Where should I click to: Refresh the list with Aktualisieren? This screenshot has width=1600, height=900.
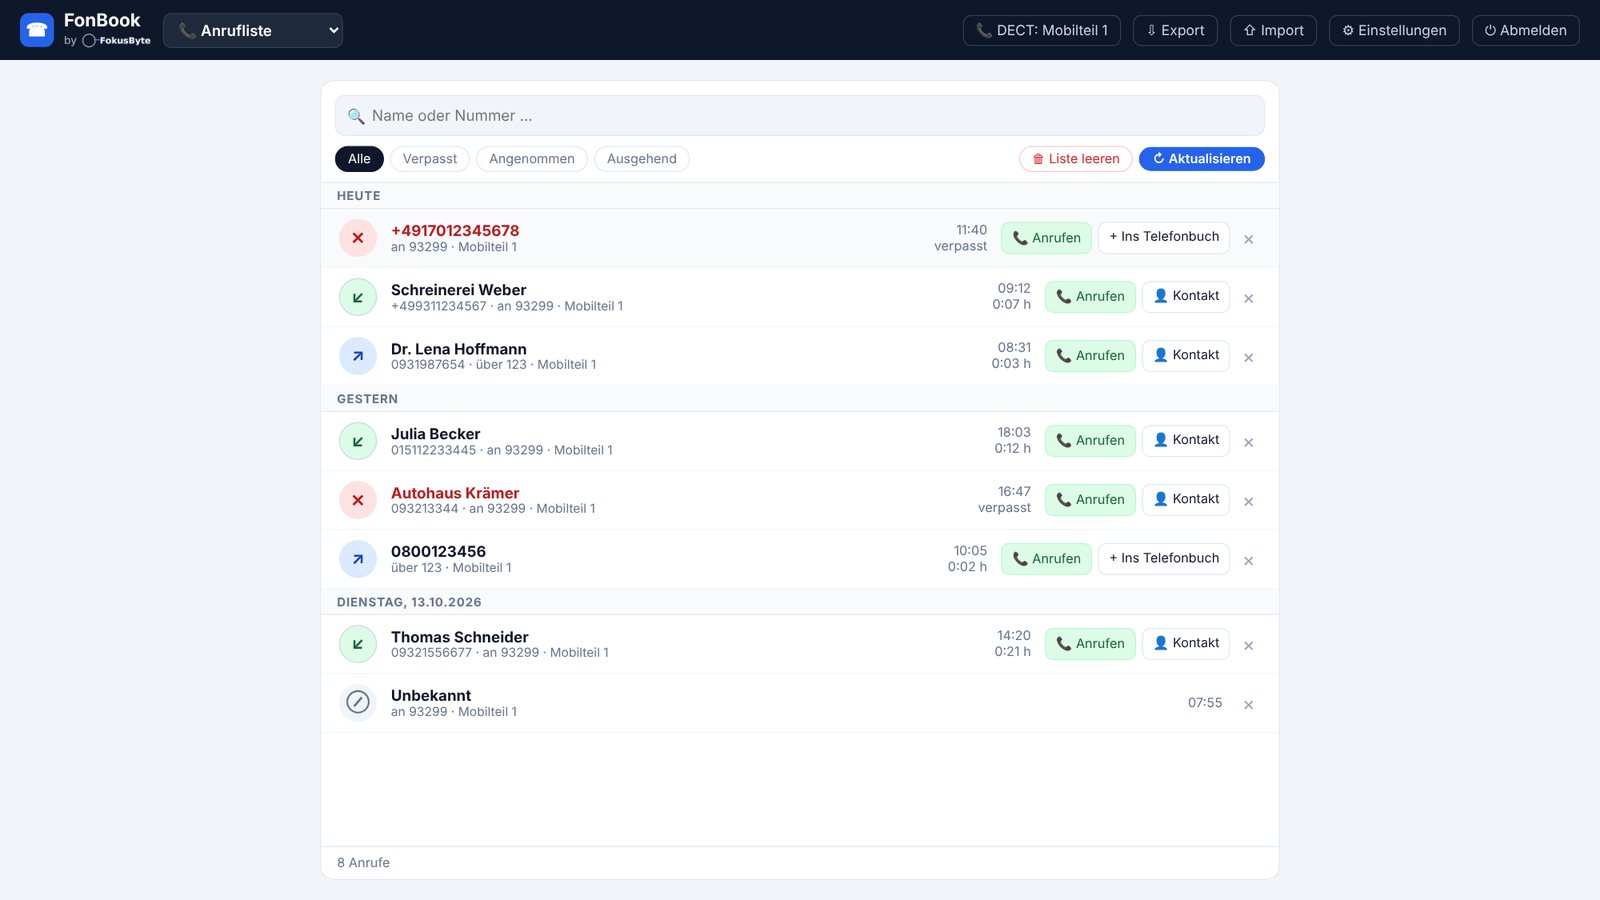[1202, 159]
